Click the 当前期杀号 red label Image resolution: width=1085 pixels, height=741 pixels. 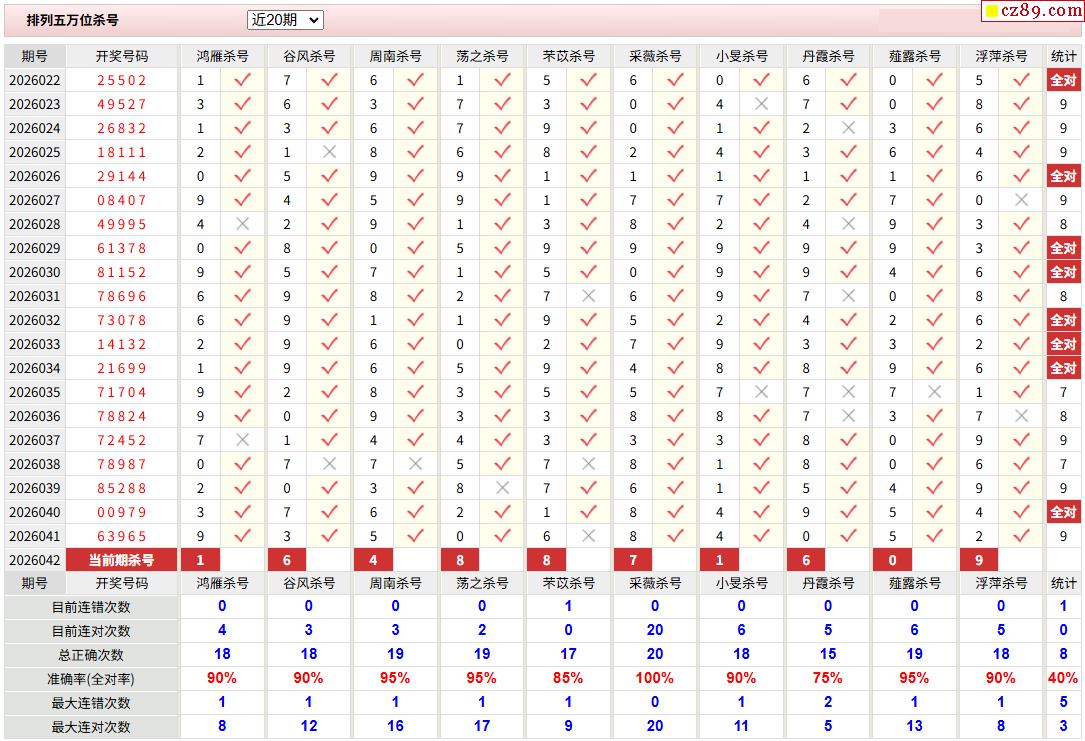(x=122, y=560)
